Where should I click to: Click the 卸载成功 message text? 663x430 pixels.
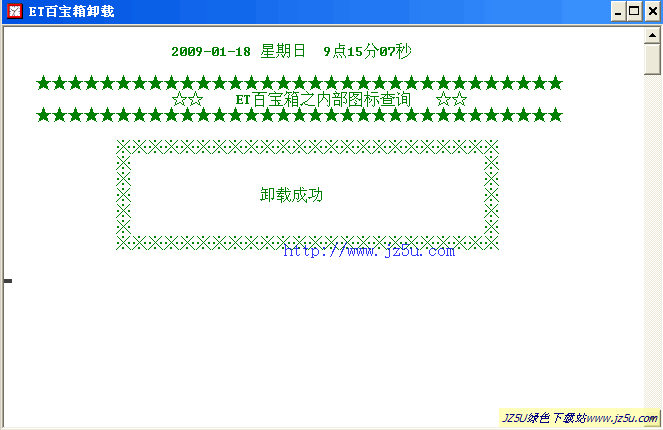click(x=291, y=195)
